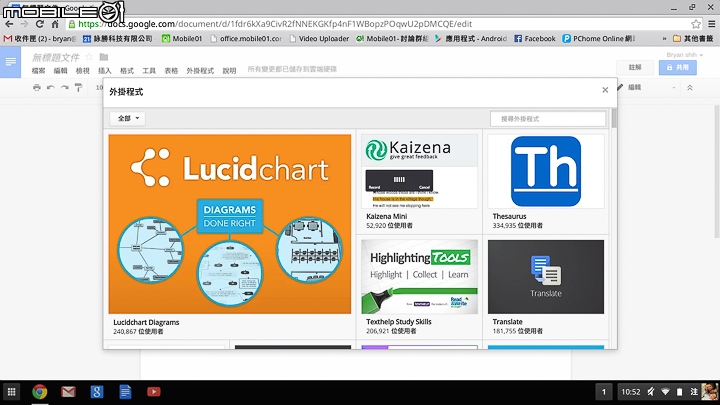
Task: Expand hidden bookmarks chevron
Action: pyautogui.click(x=664, y=39)
